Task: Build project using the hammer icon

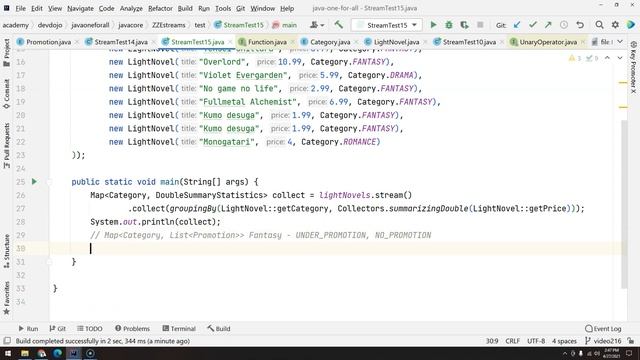Action: [x=338, y=25]
